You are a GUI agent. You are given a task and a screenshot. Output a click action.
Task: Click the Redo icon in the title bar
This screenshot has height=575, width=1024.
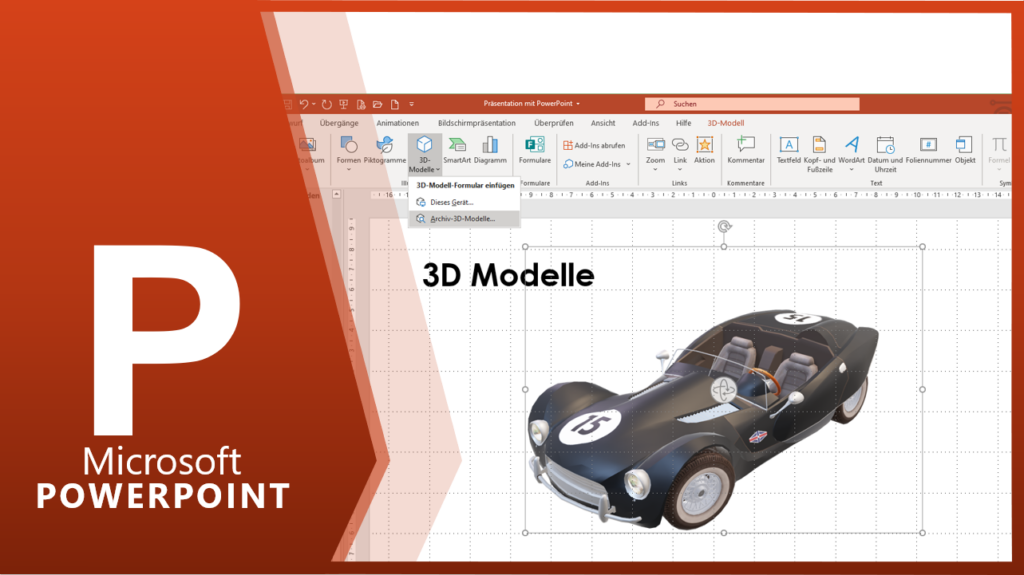[327, 104]
